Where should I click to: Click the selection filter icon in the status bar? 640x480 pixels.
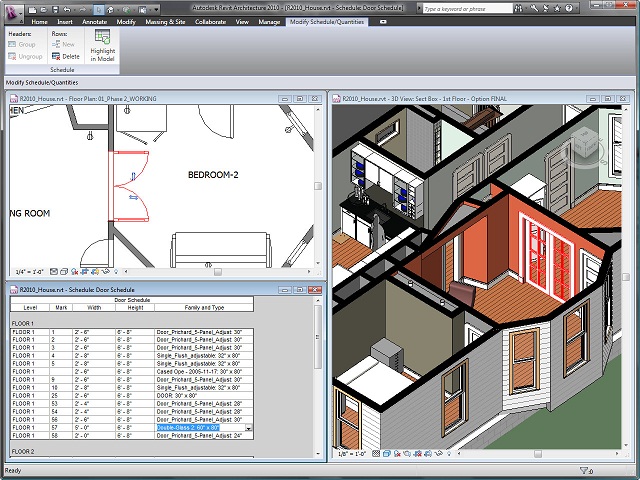[x=584, y=471]
